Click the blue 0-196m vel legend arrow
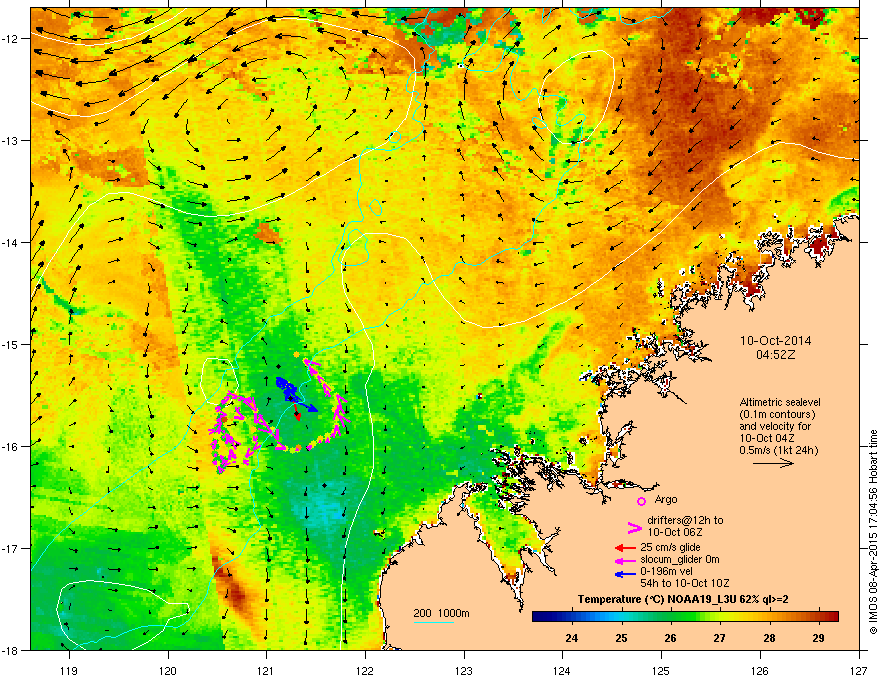 click(625, 573)
